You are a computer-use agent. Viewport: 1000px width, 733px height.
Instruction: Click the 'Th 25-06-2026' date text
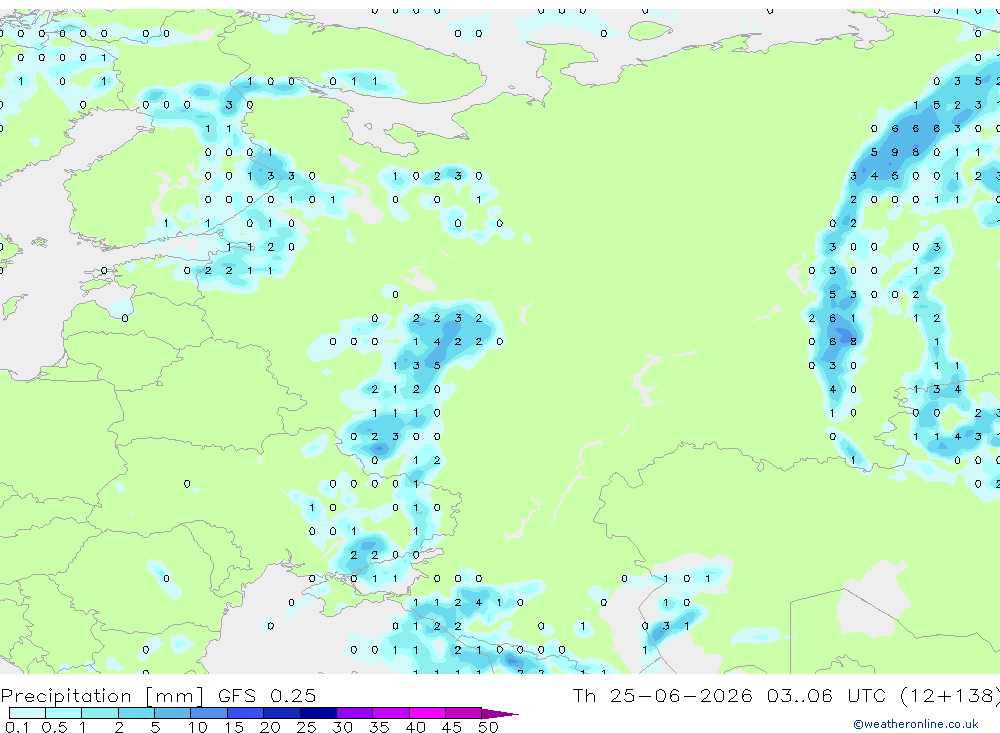click(x=662, y=695)
